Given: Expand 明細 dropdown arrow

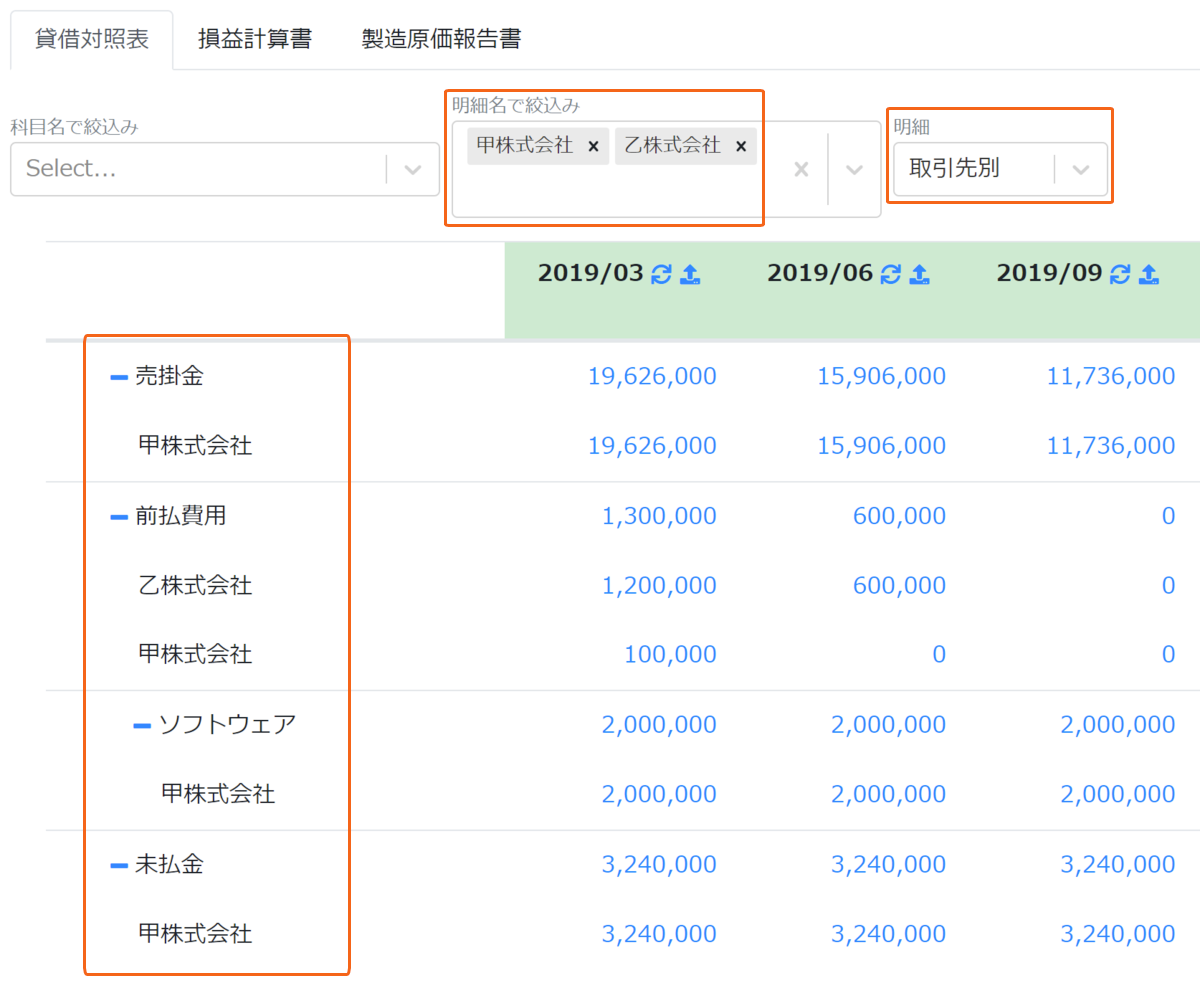Looking at the screenshot, I should point(1081,169).
